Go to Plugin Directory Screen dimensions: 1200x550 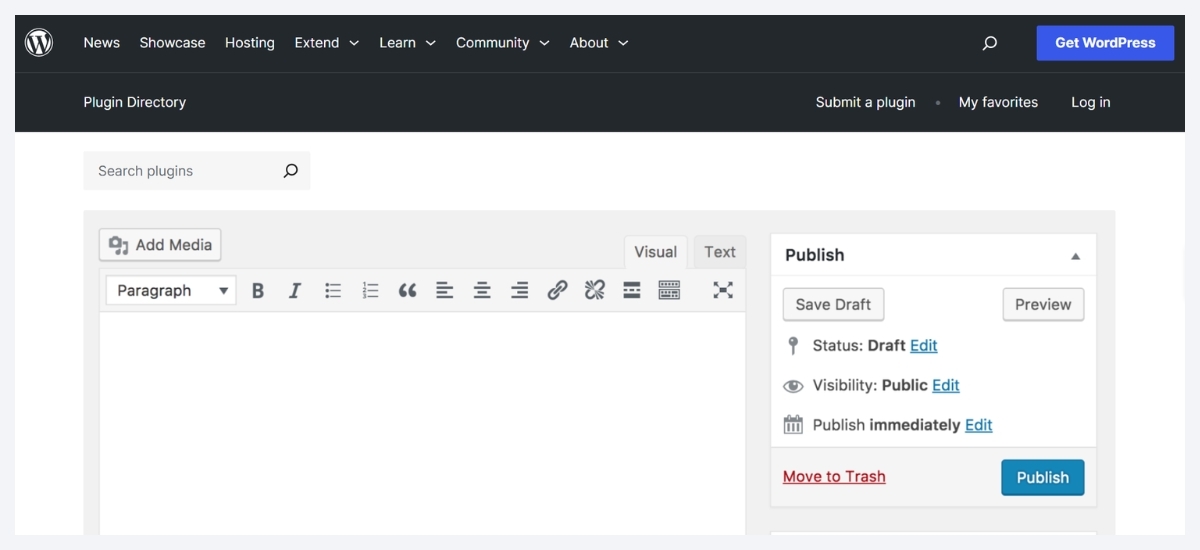tap(135, 102)
